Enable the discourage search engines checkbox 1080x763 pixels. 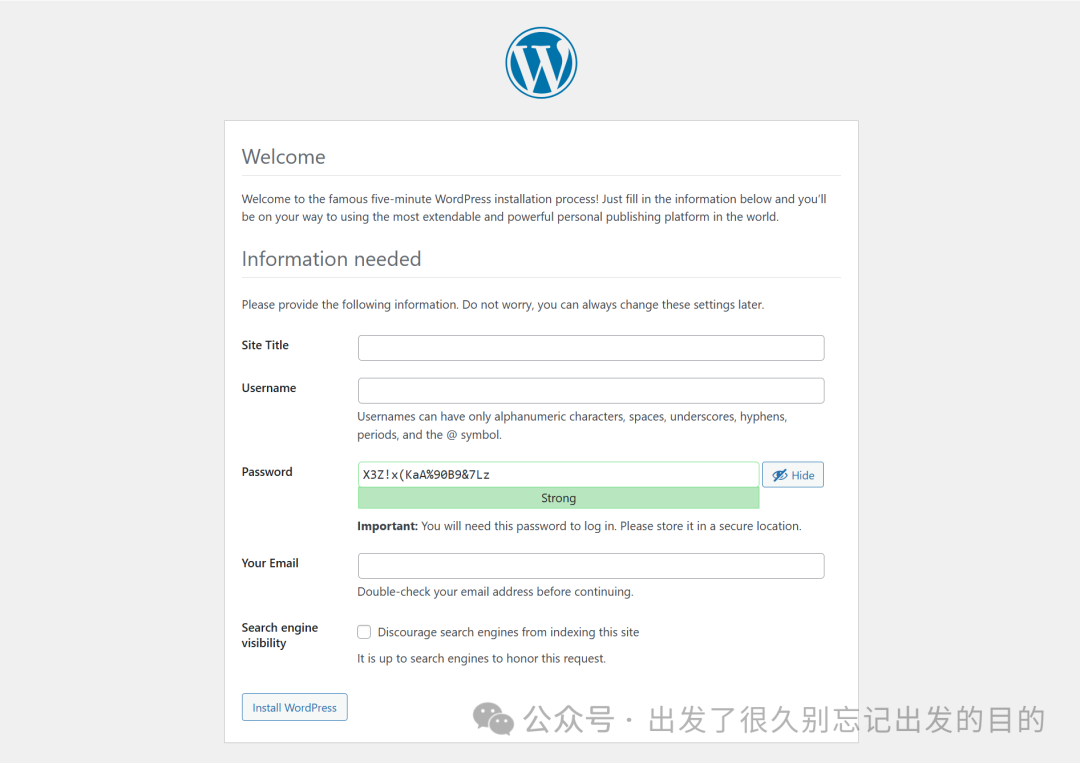pyautogui.click(x=364, y=632)
